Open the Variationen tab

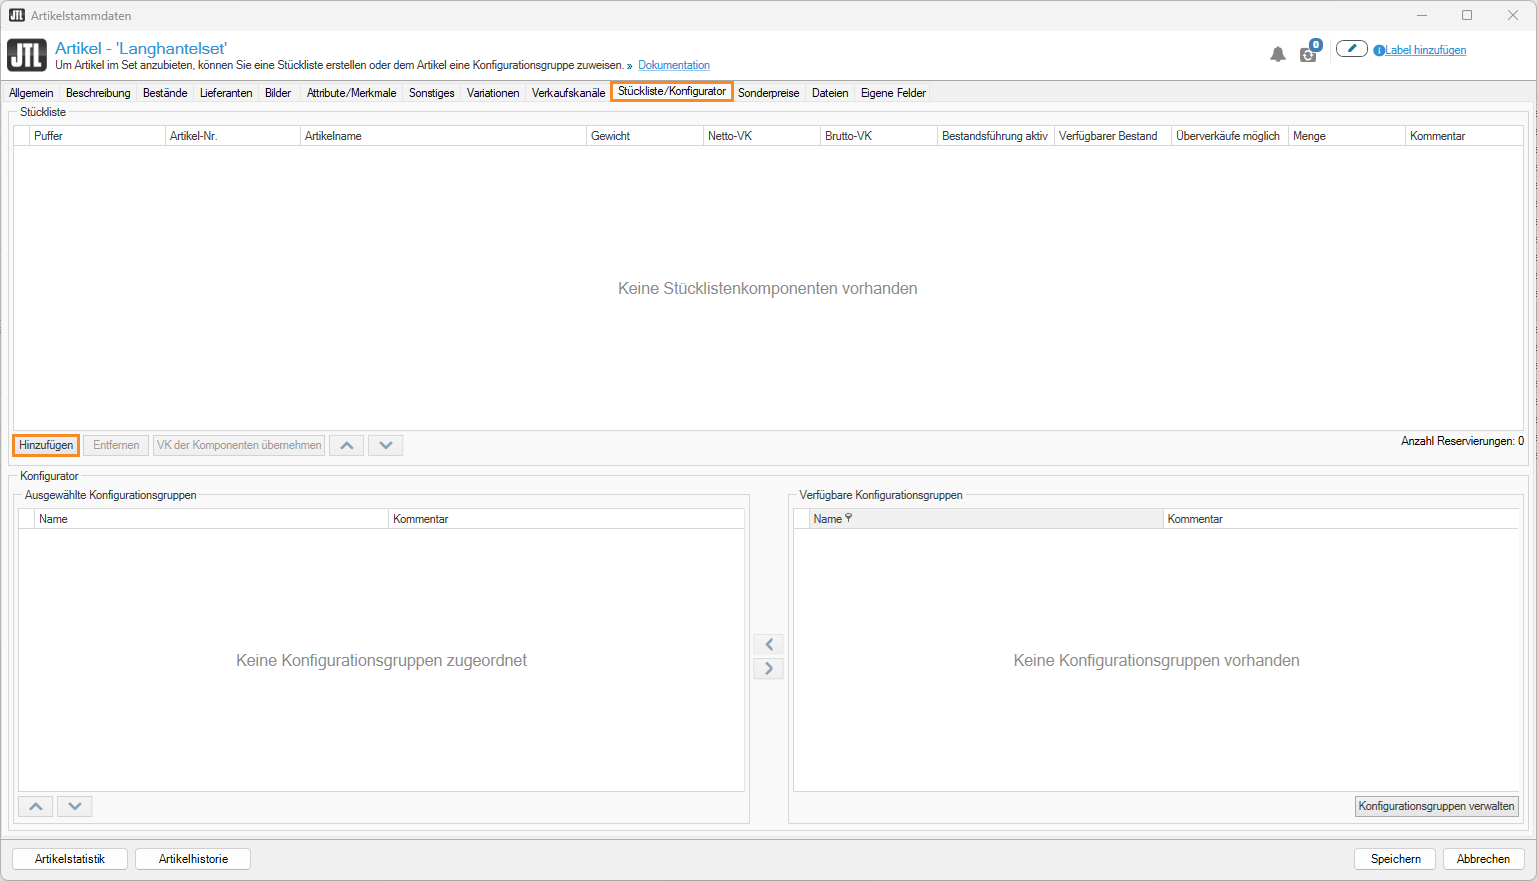[493, 93]
